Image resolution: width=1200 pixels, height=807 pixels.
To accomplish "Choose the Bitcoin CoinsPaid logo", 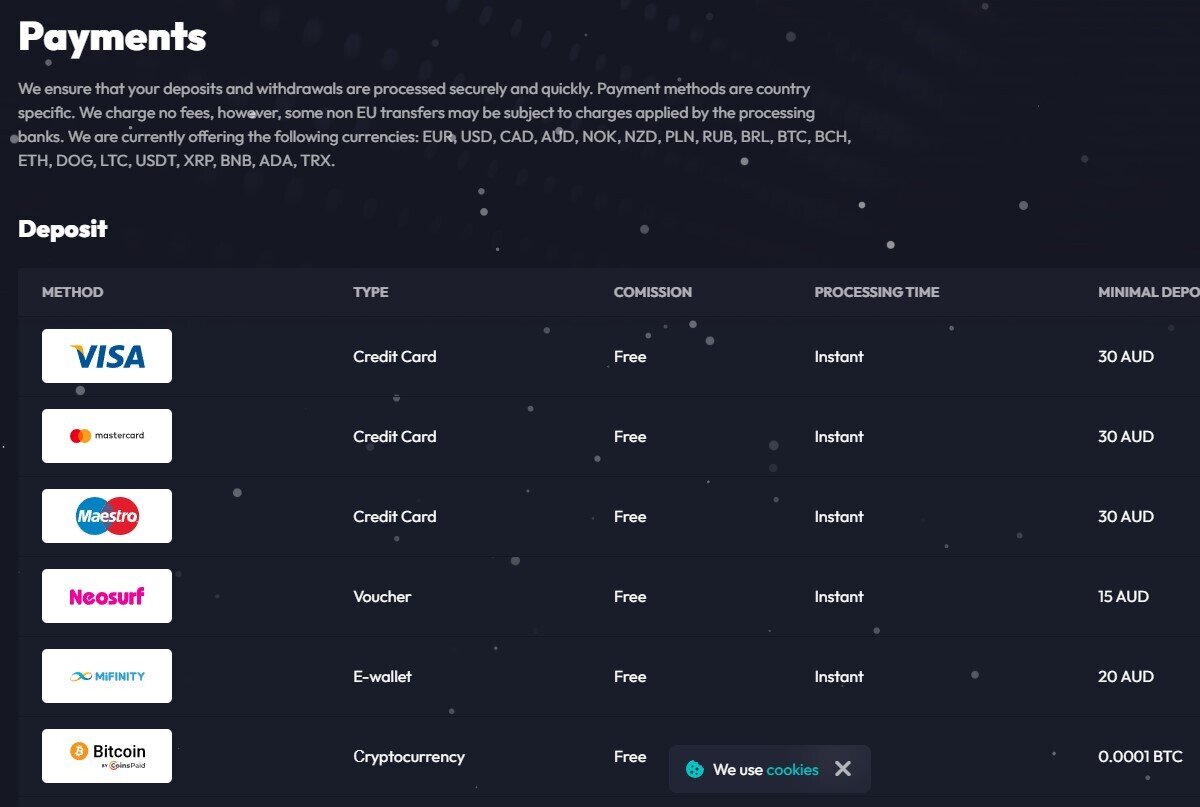I will (107, 756).
